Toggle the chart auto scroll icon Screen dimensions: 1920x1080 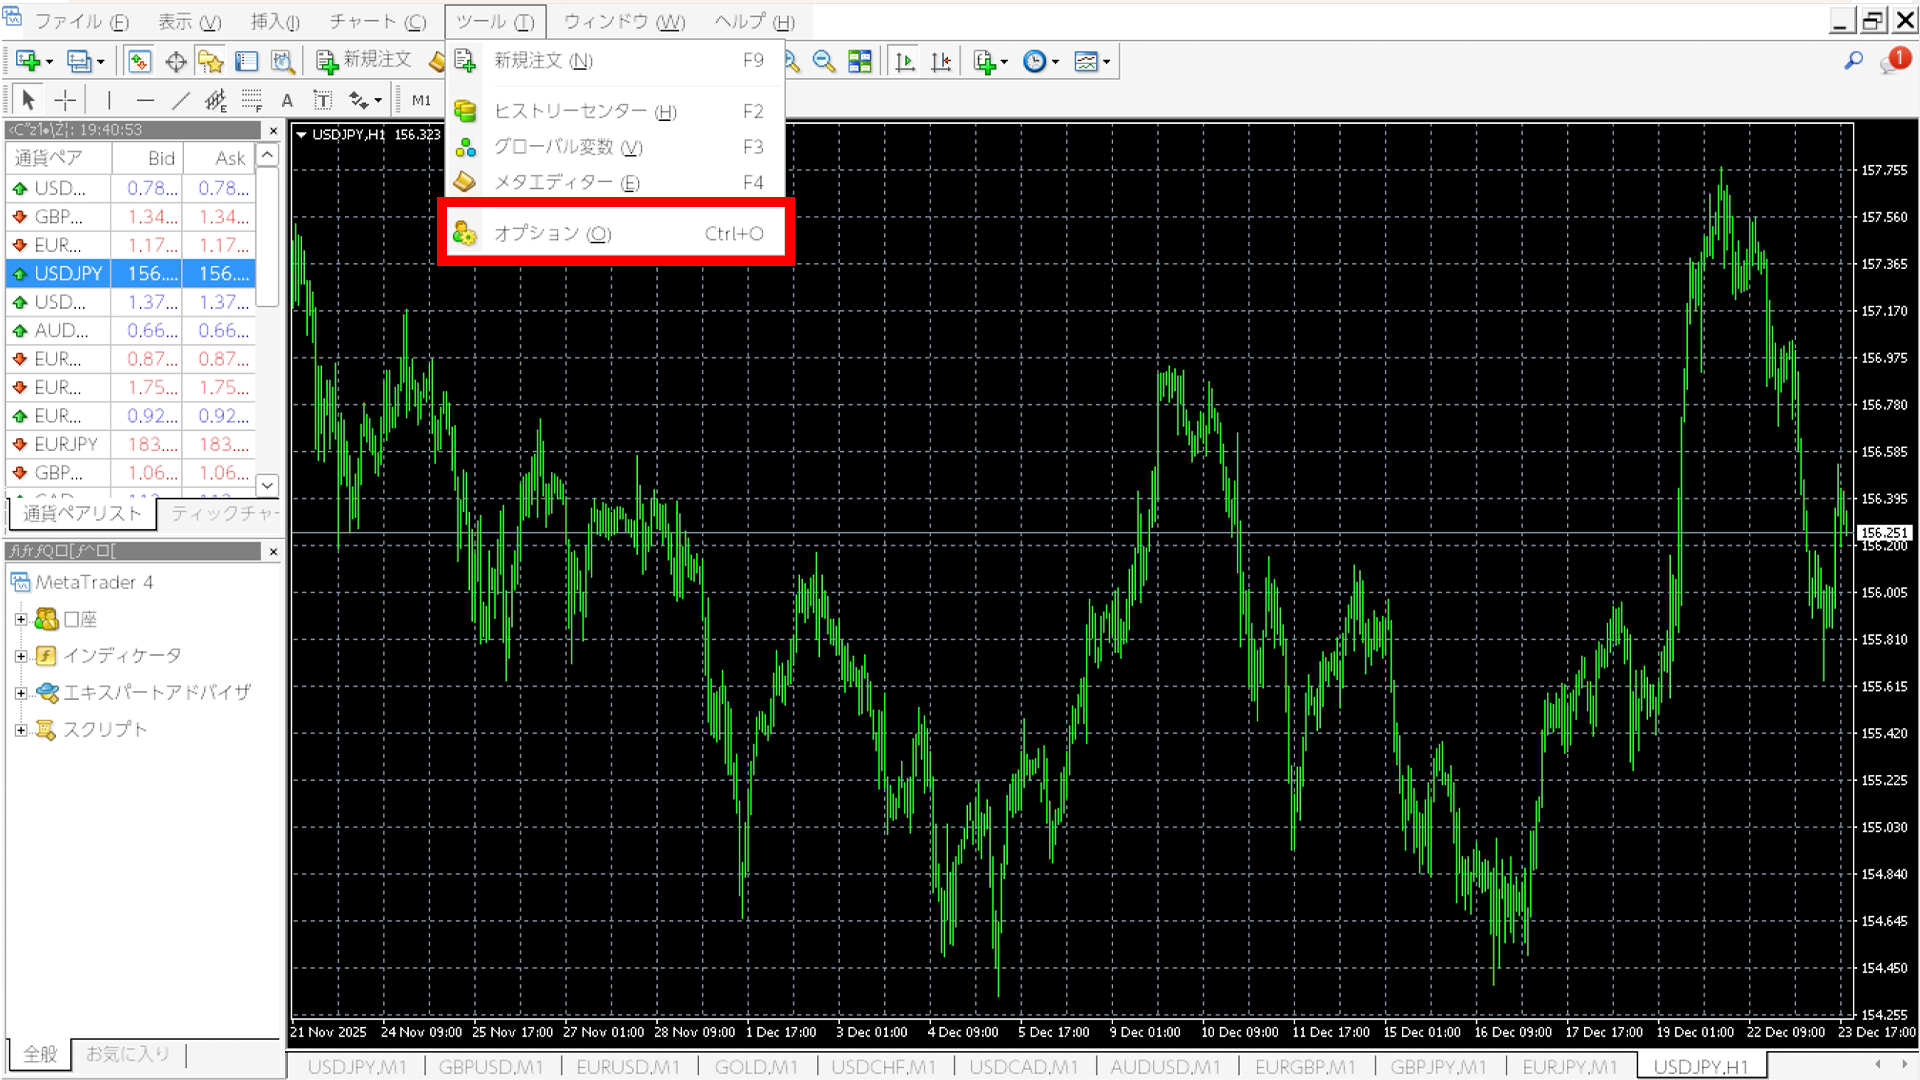point(905,62)
